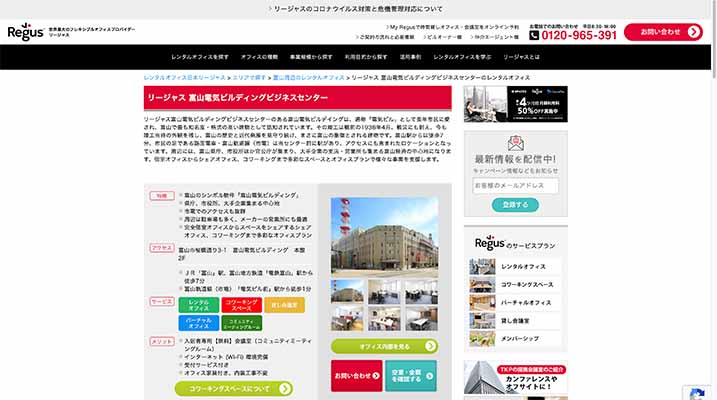Click the Regus logo in the header
The image size is (717, 400).
tap(26, 32)
